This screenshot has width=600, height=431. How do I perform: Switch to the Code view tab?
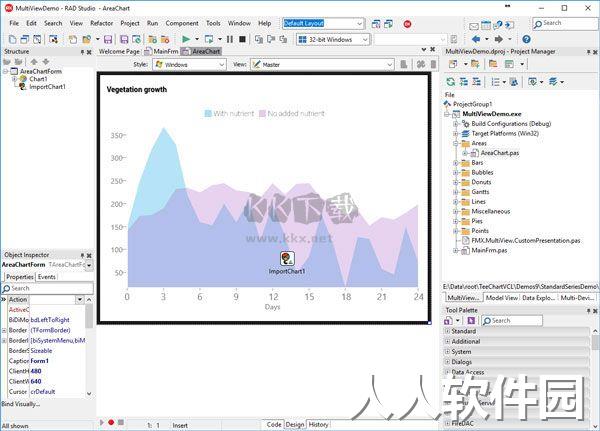pos(274,424)
